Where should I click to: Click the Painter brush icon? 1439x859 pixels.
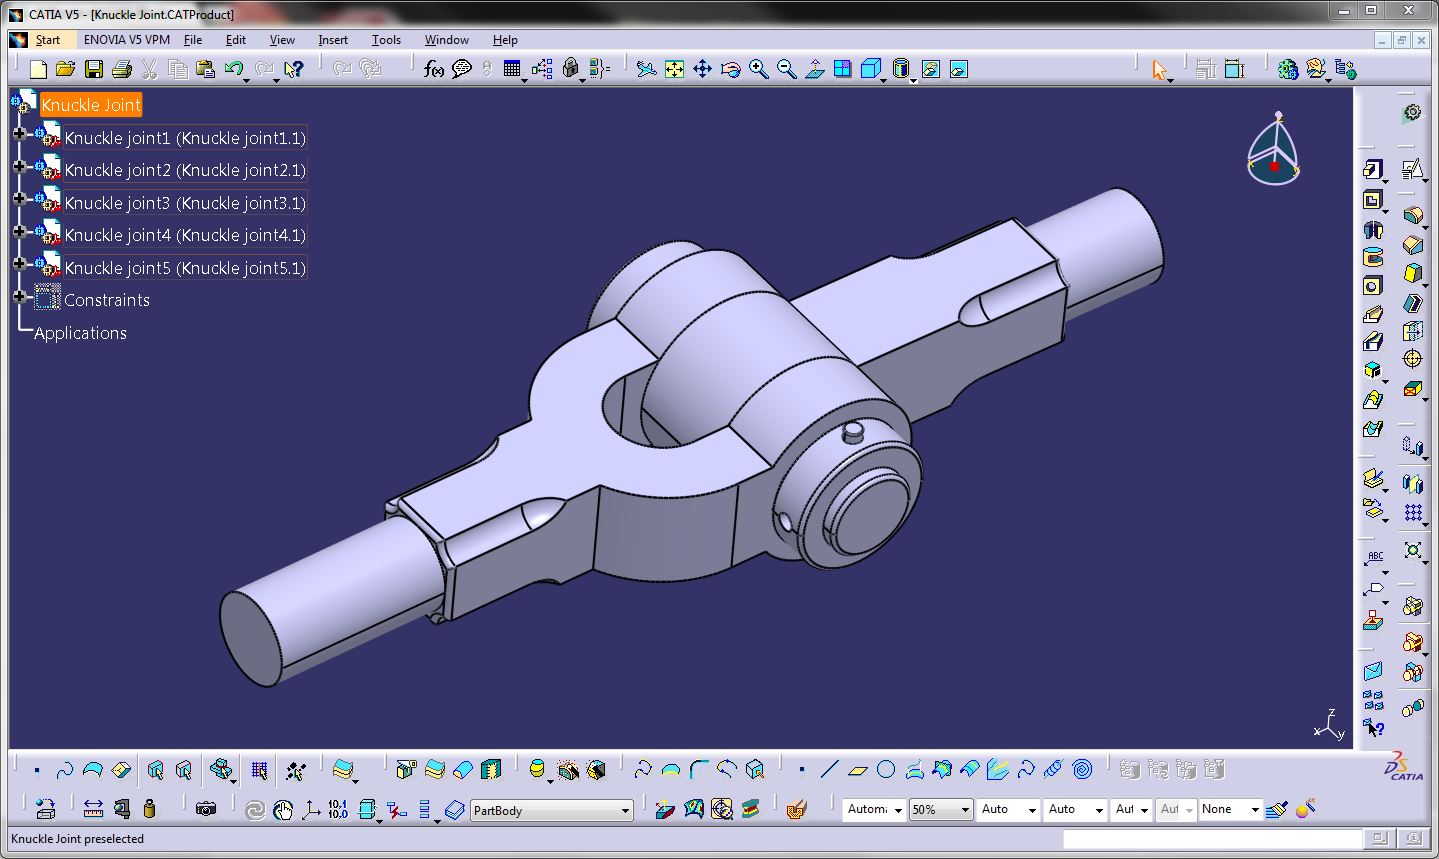1276,808
